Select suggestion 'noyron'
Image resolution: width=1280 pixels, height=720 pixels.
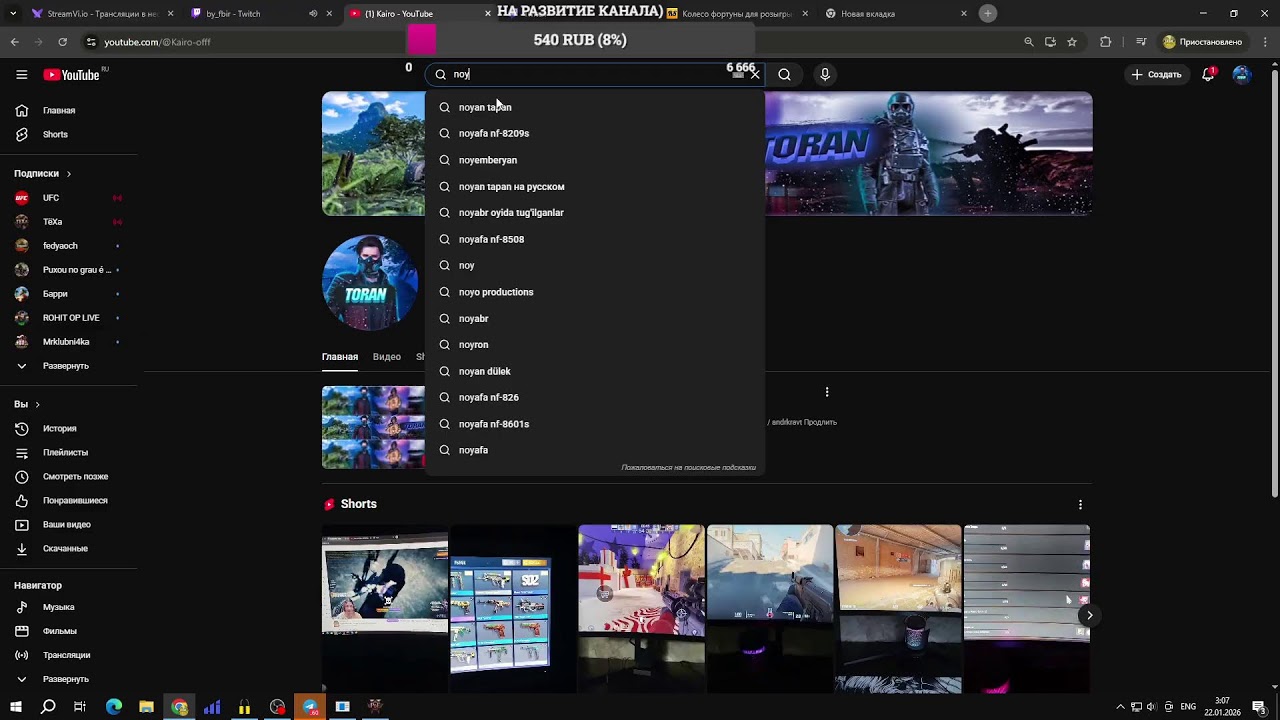pos(595,344)
